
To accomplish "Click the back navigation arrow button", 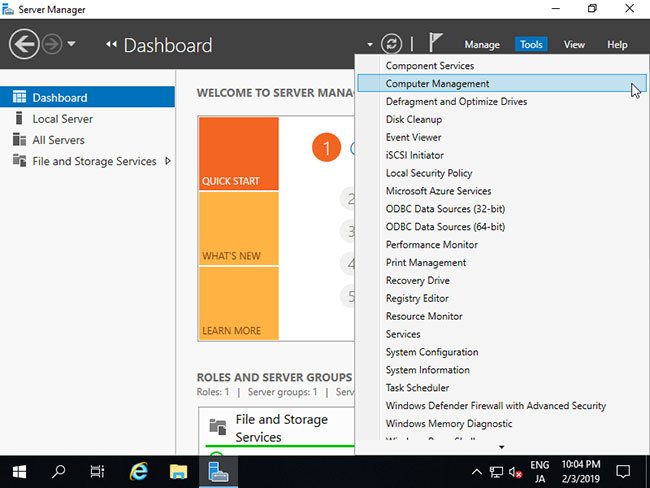I will coord(24,44).
